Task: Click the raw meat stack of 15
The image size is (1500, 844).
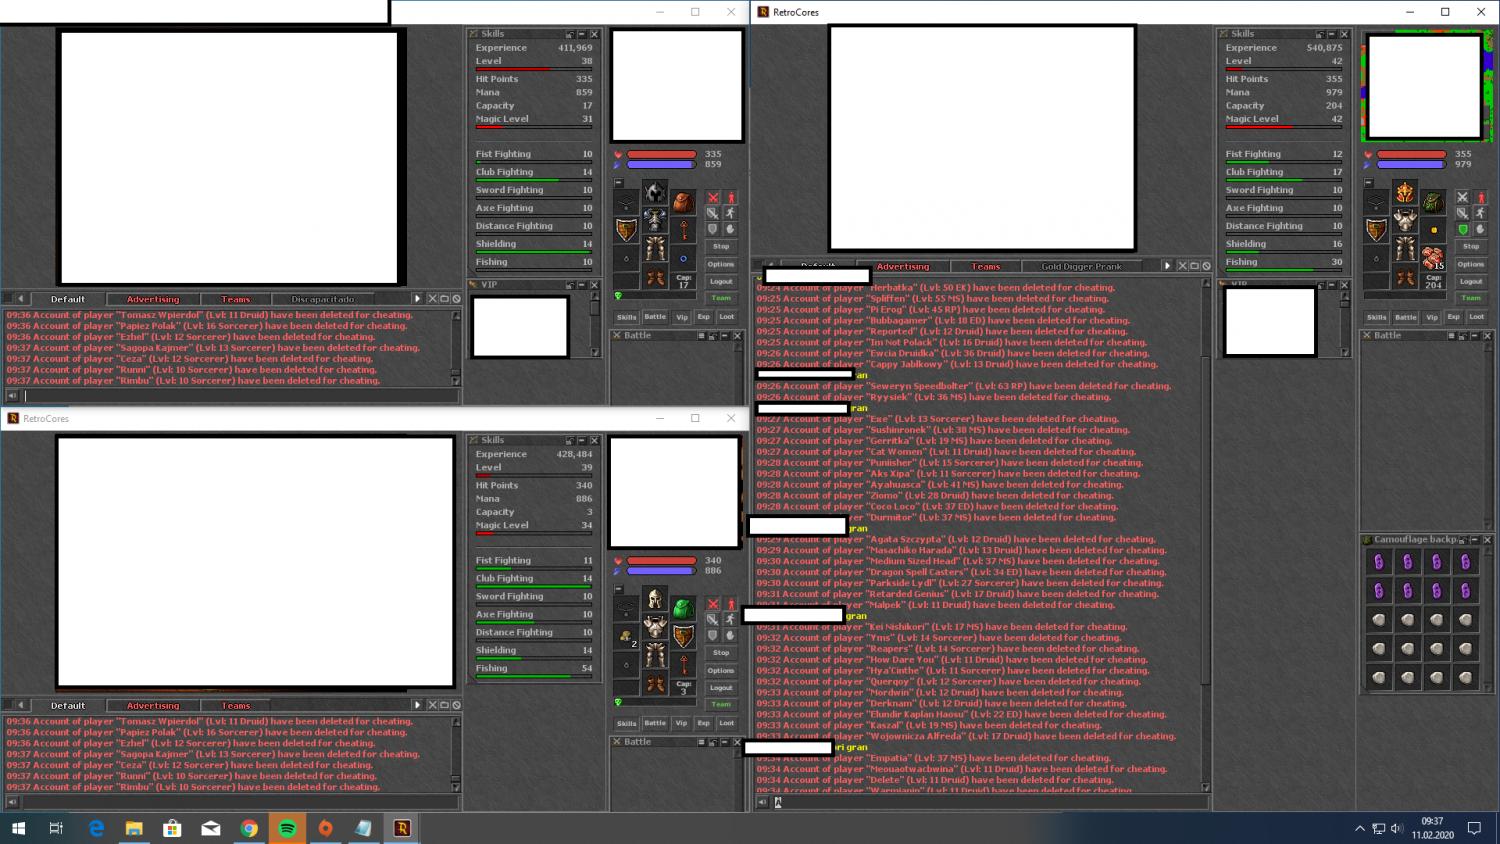Action: click(1433, 258)
